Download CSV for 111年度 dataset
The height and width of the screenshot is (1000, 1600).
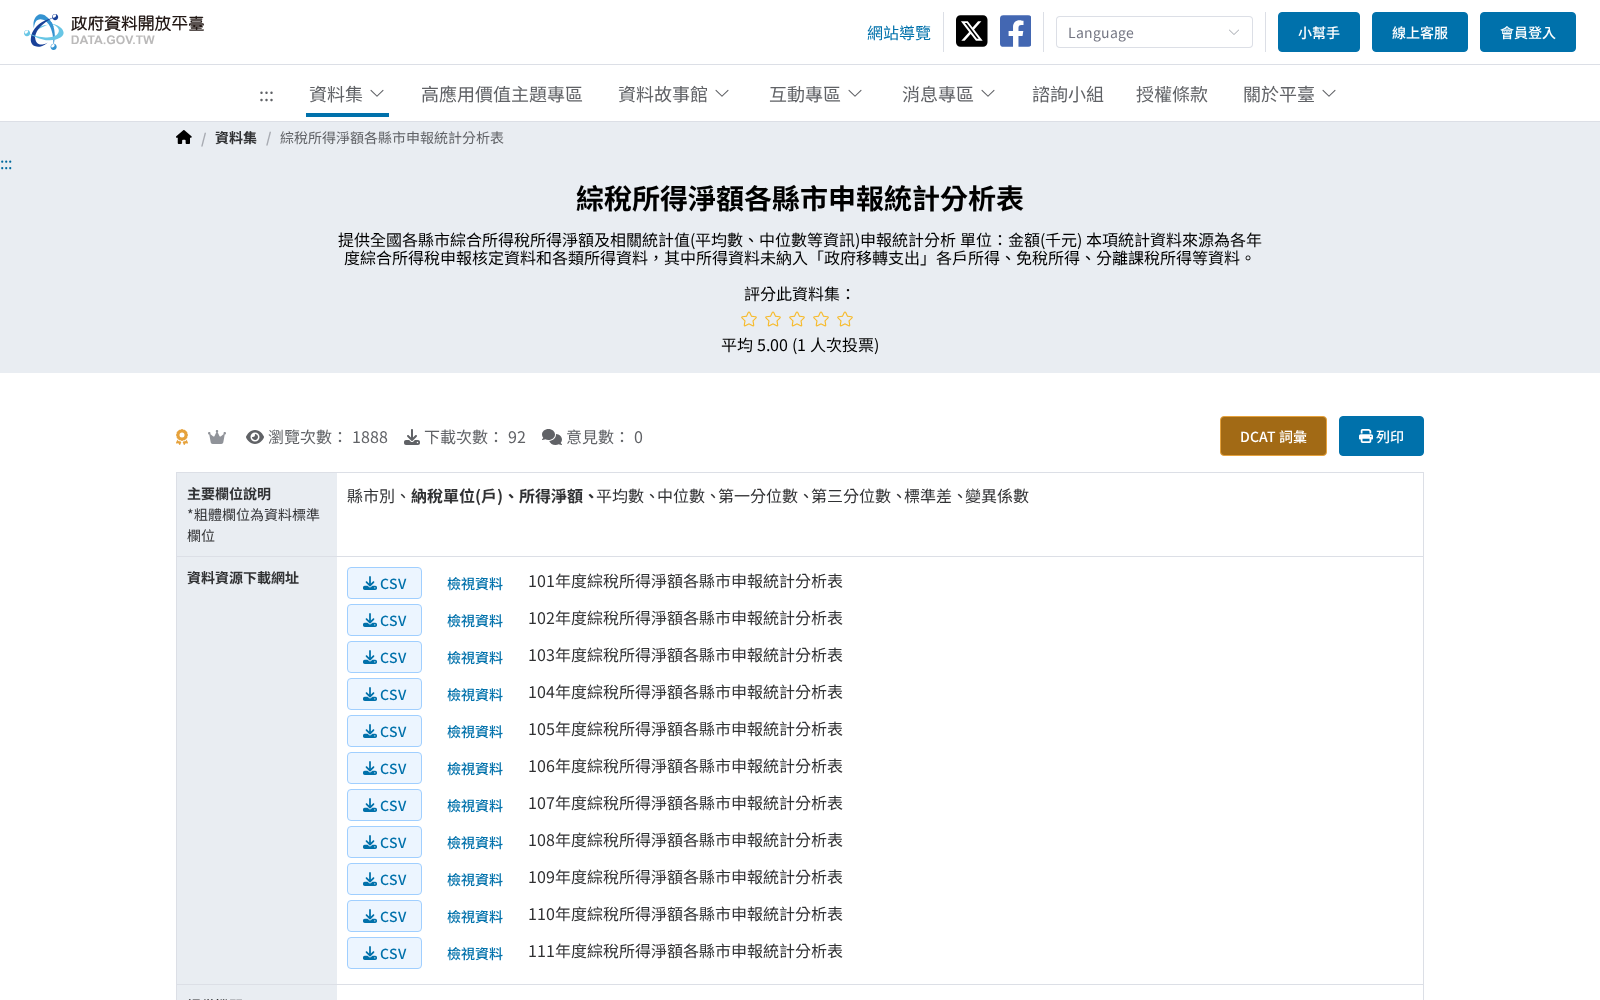384,953
